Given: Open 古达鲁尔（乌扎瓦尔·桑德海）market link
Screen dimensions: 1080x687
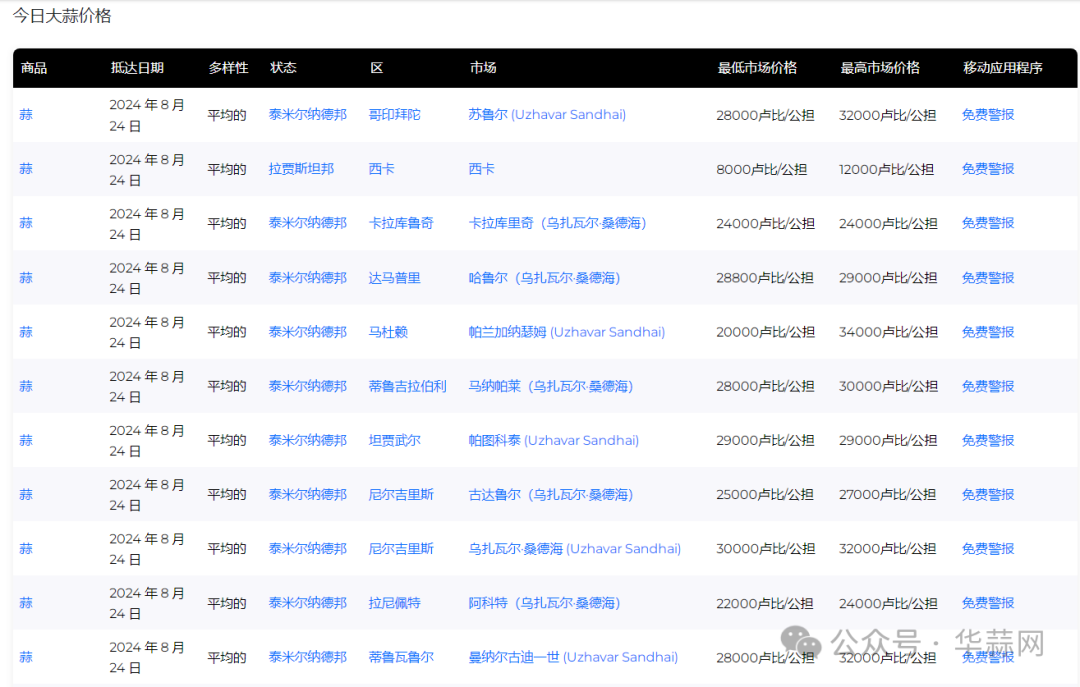Looking at the screenshot, I should [x=550, y=495].
